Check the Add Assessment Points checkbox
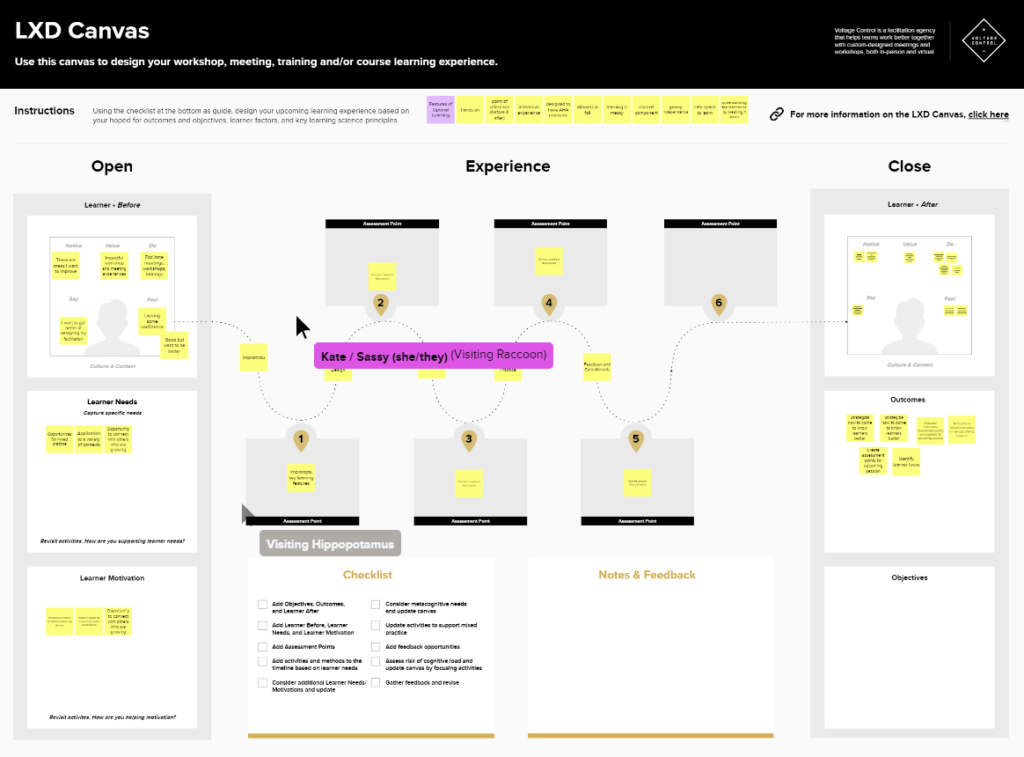Image resolution: width=1024 pixels, height=757 pixels. [262, 647]
